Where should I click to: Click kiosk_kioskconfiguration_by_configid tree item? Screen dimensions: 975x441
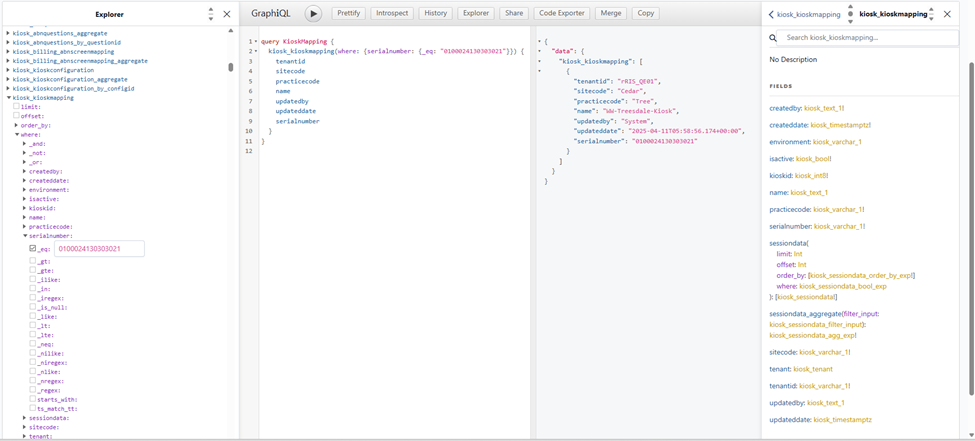point(73,89)
